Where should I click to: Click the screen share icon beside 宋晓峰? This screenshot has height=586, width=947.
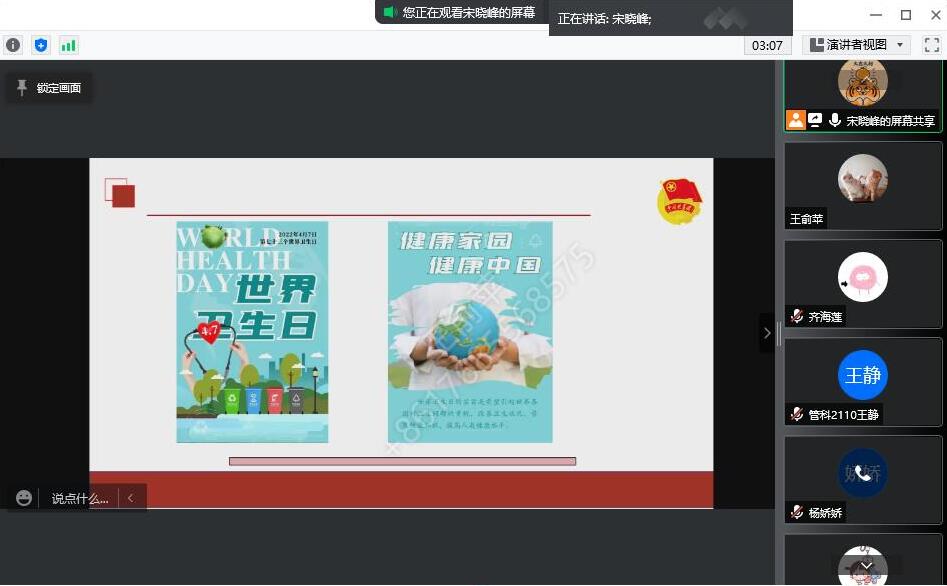[x=815, y=120]
